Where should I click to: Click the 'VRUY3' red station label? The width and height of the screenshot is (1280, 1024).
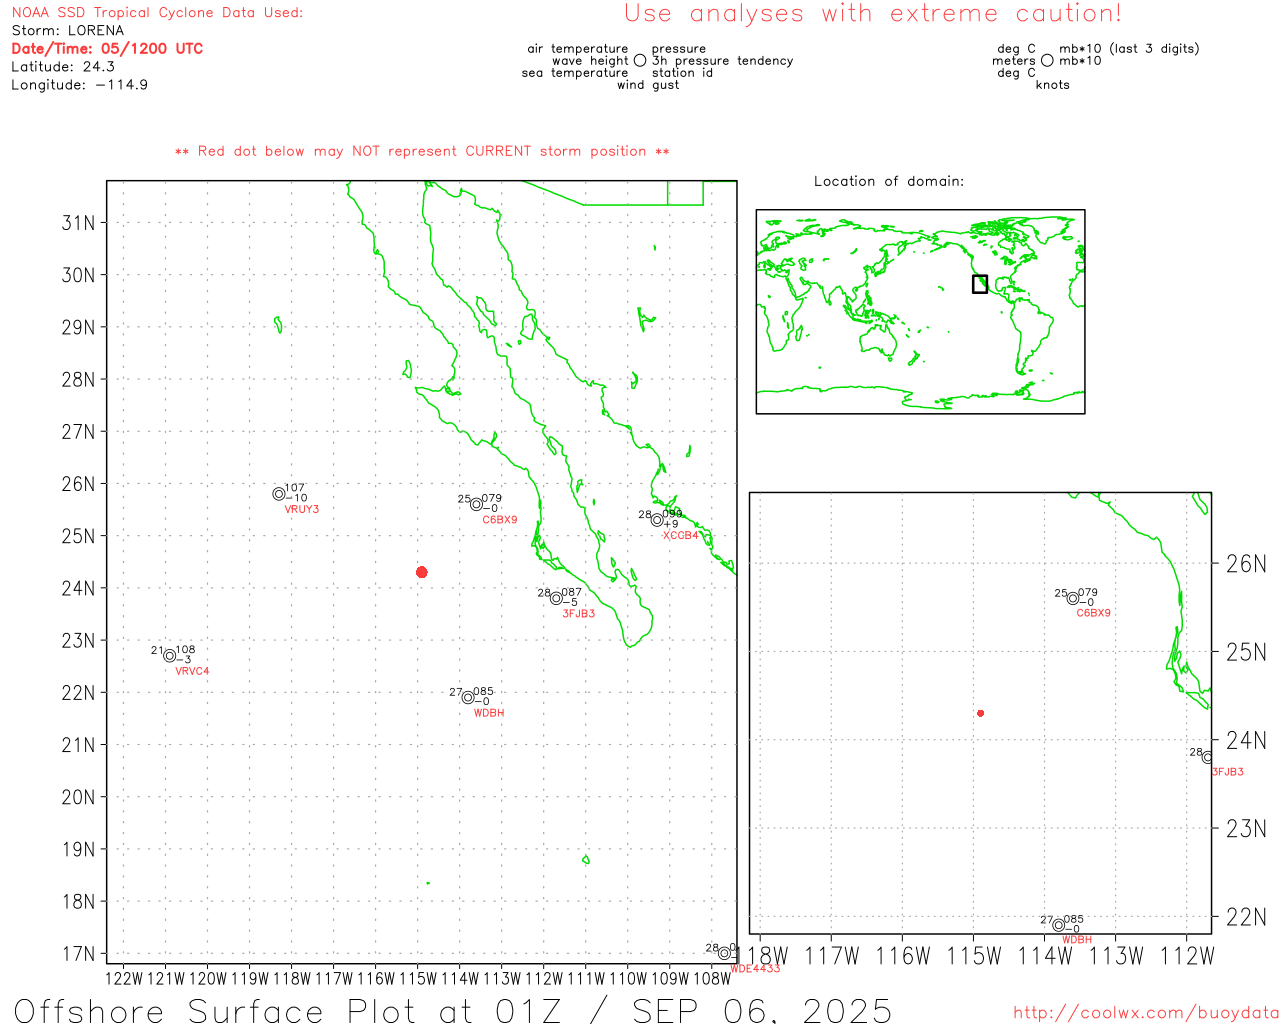[x=302, y=509]
